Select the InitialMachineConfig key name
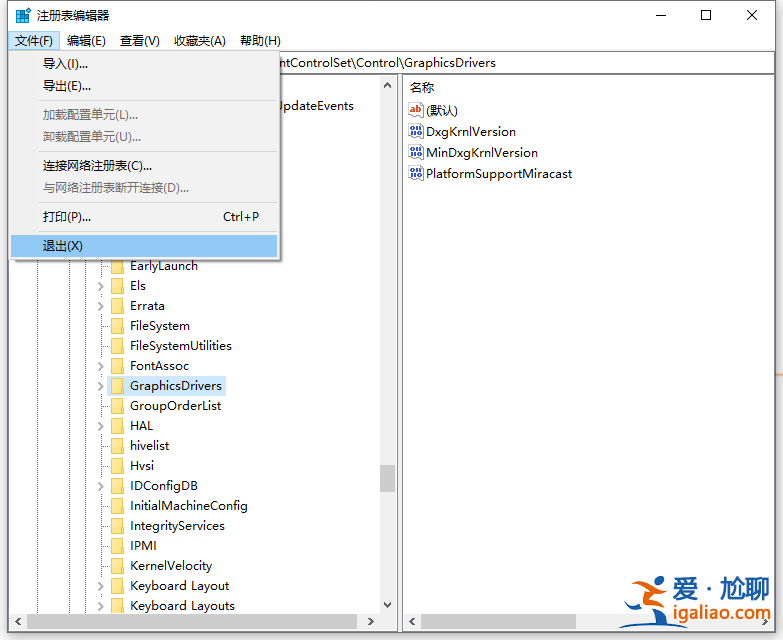783x640 pixels. [189, 506]
